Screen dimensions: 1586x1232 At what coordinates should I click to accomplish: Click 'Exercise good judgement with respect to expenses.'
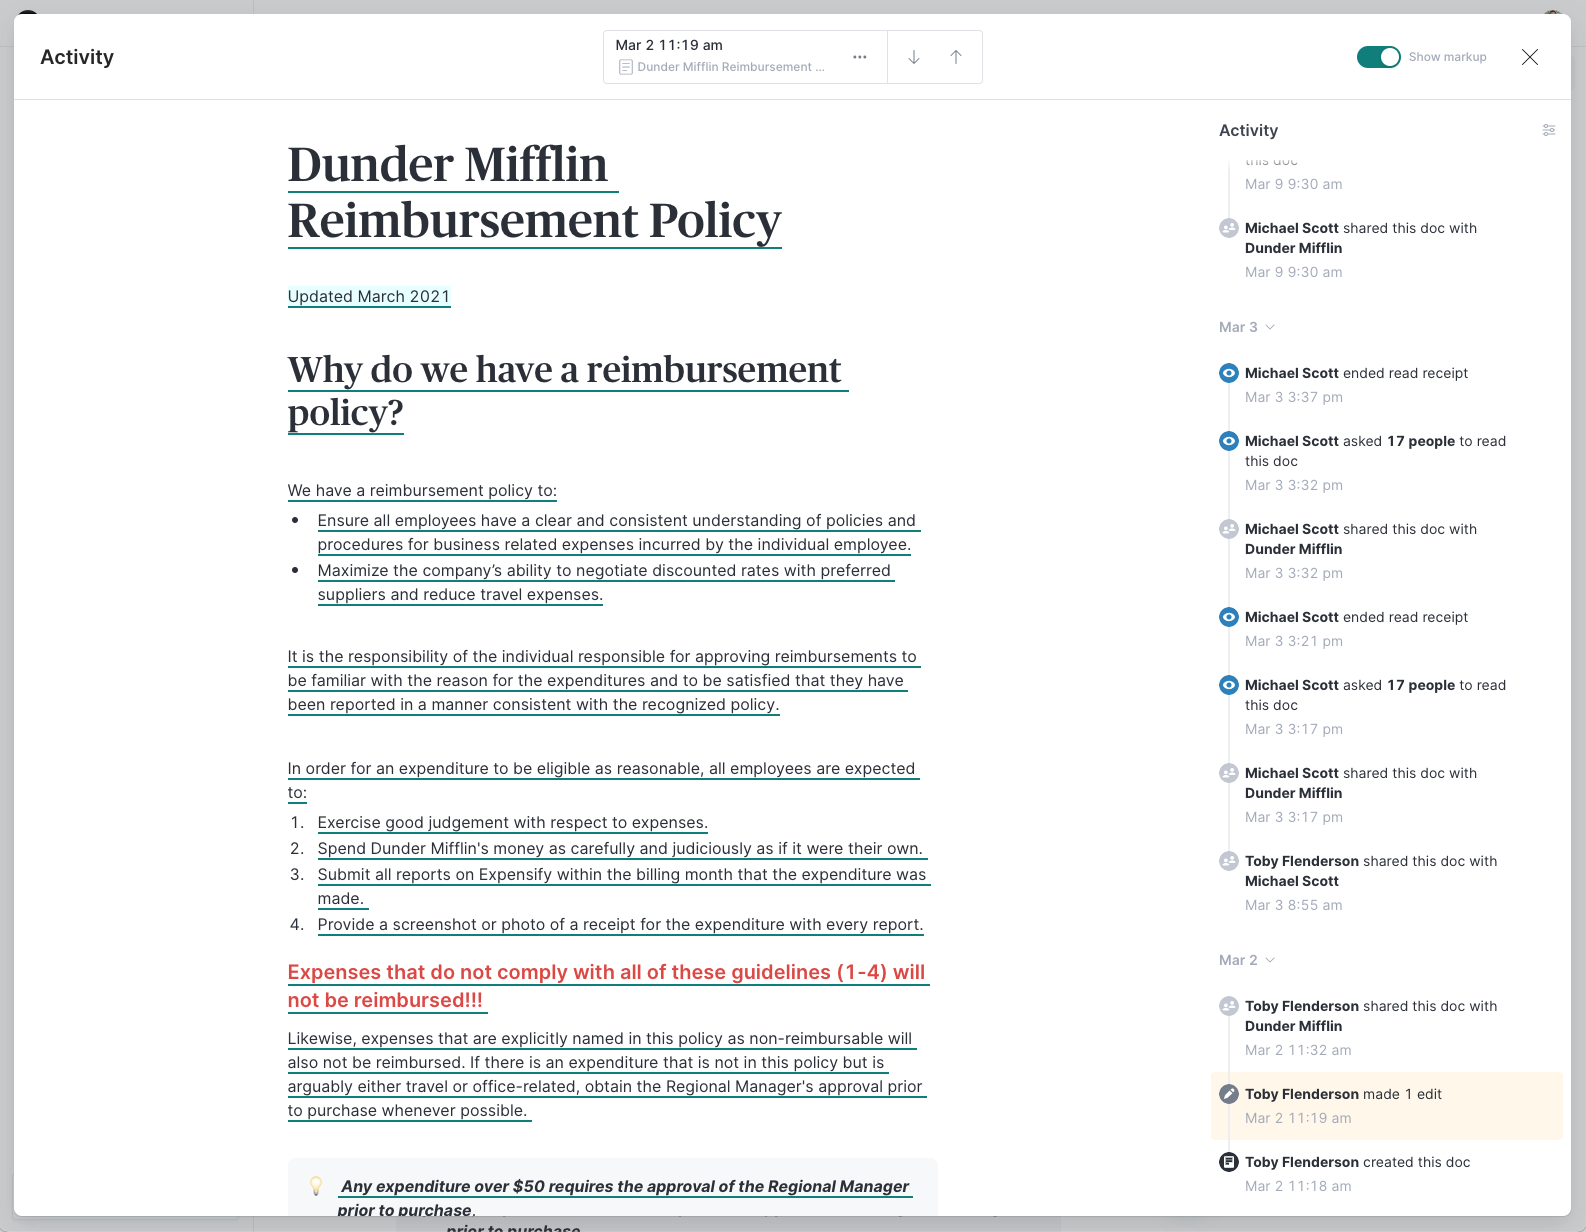coord(513,822)
